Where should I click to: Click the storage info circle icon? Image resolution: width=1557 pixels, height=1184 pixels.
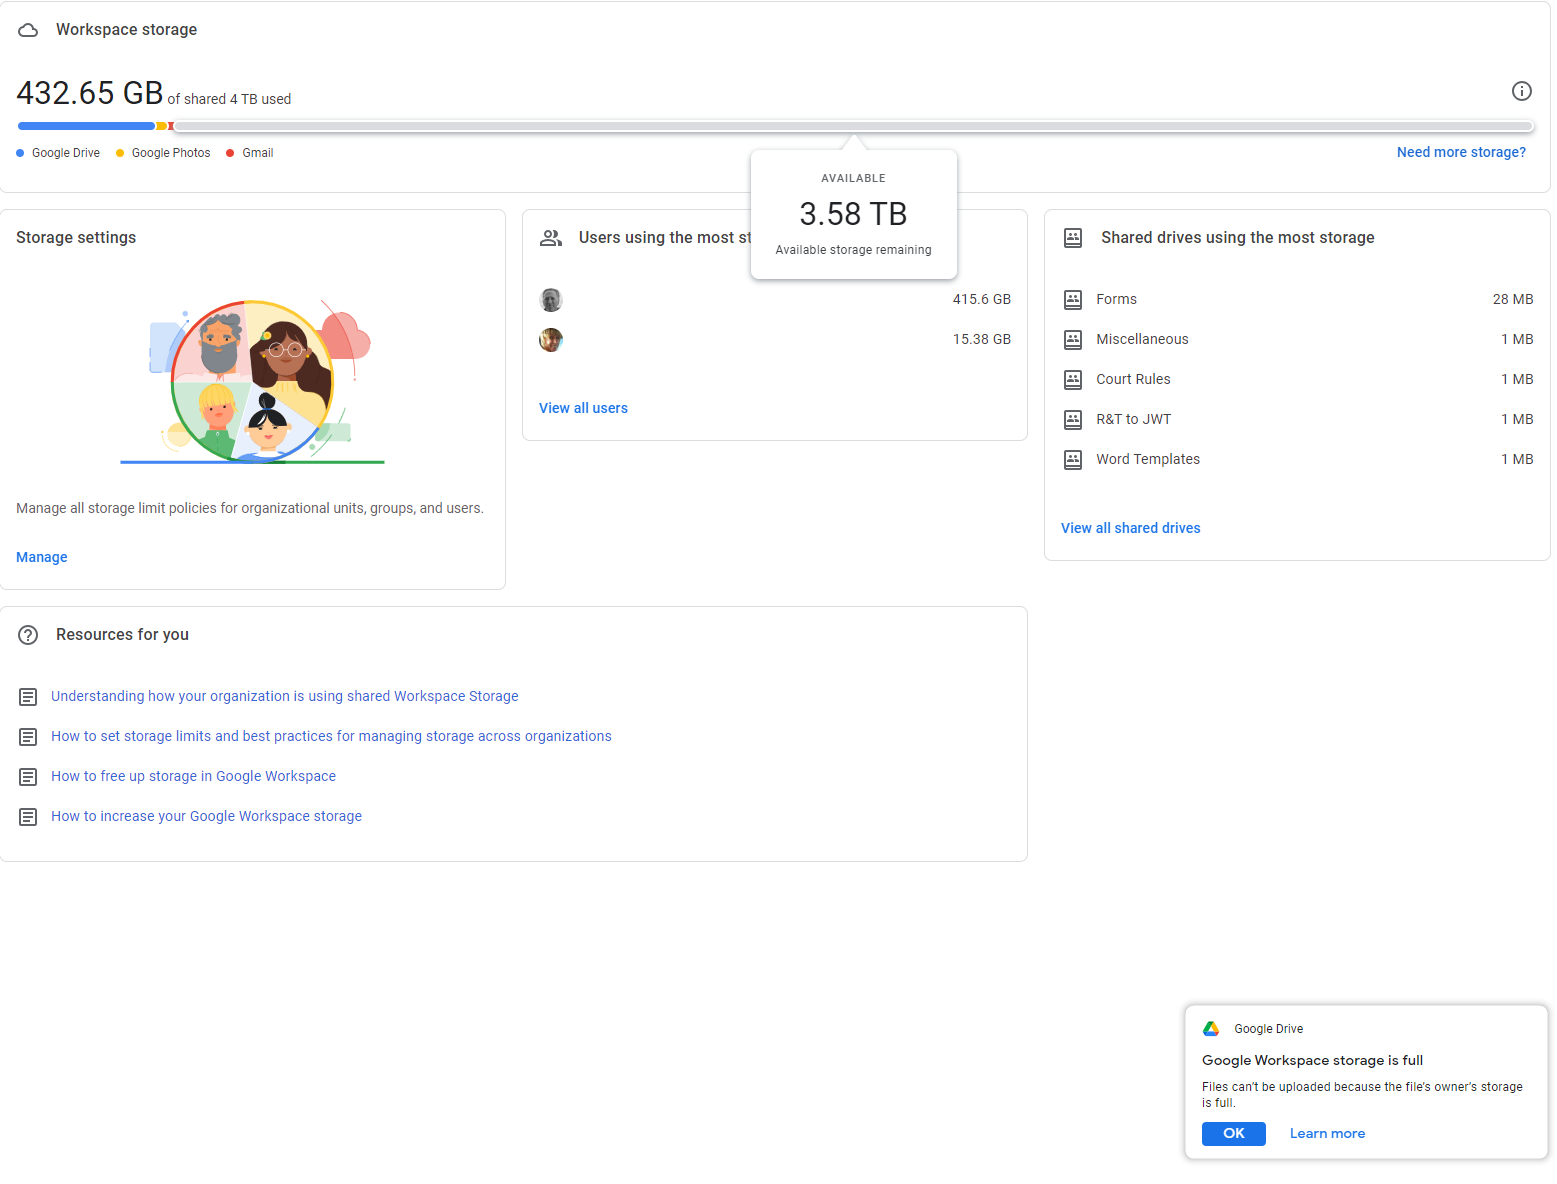click(1521, 91)
